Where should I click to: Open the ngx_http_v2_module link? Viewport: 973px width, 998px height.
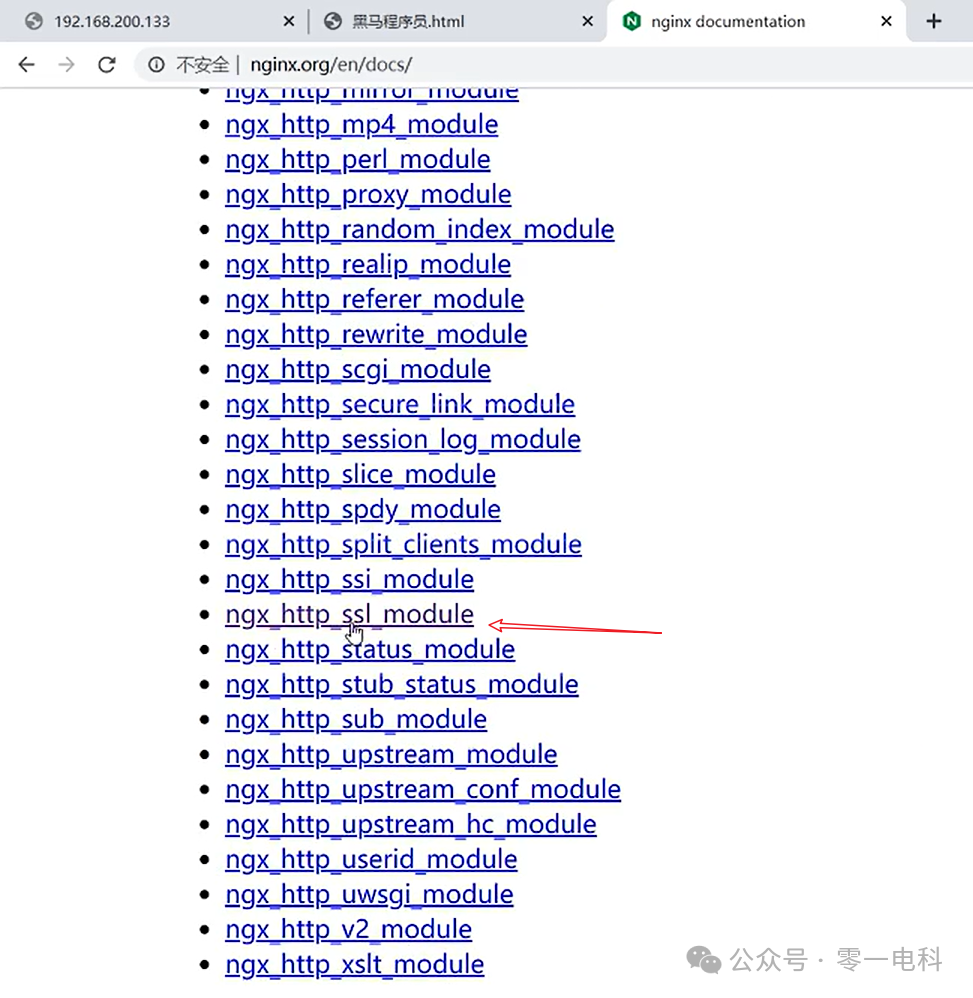(x=348, y=929)
